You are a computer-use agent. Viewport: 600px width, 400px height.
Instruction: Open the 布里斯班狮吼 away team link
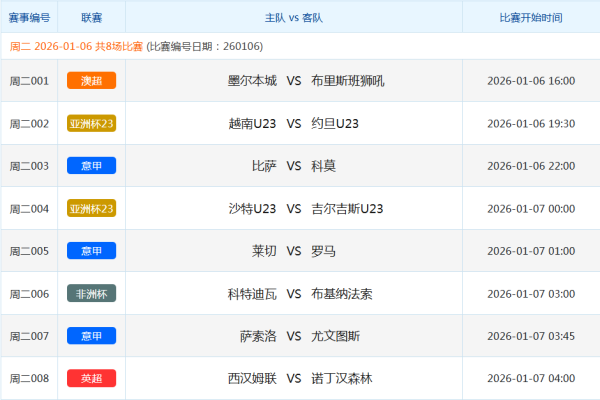[x=347, y=81]
